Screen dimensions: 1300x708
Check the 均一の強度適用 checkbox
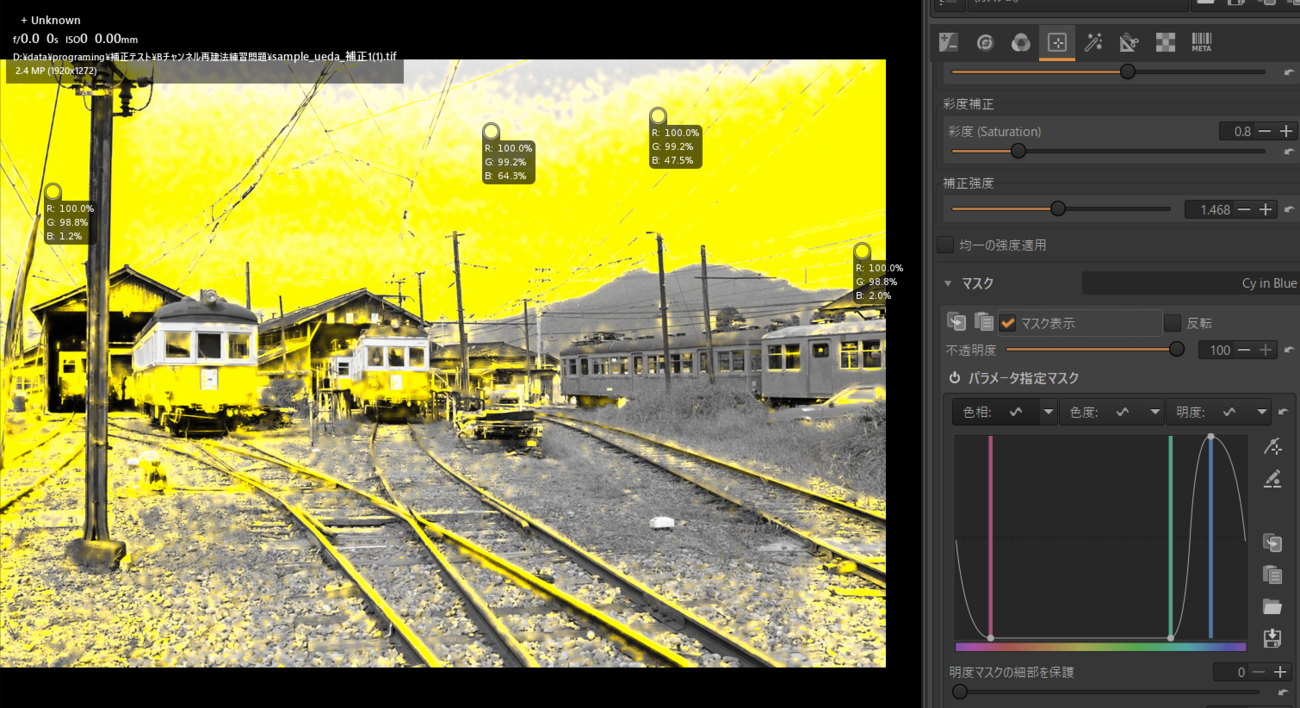[x=945, y=245]
